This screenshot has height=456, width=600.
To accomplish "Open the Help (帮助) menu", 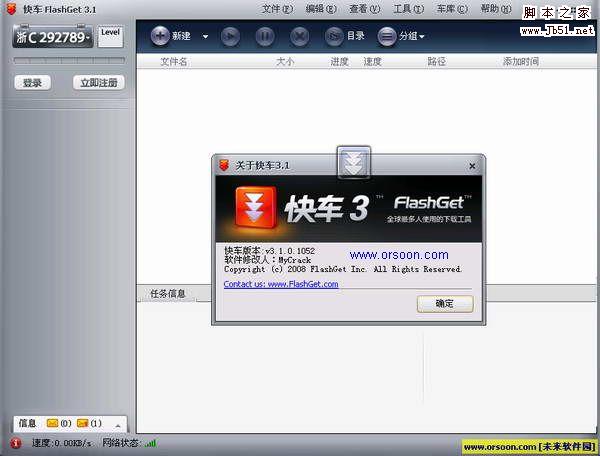I will point(496,9).
